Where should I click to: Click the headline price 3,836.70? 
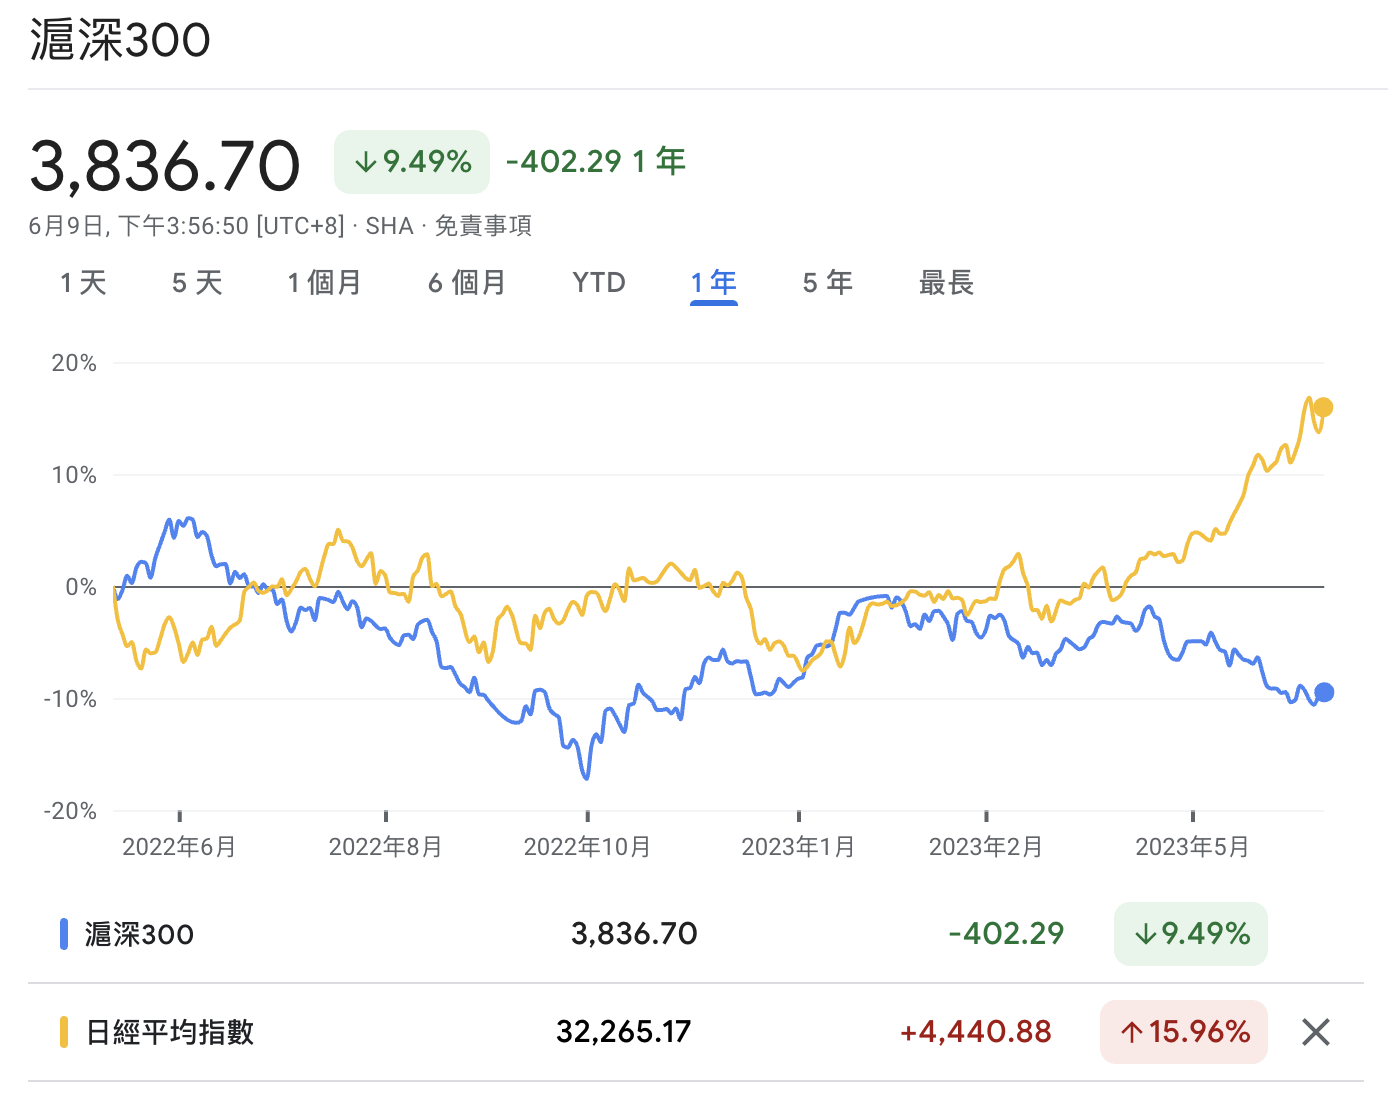(x=165, y=166)
